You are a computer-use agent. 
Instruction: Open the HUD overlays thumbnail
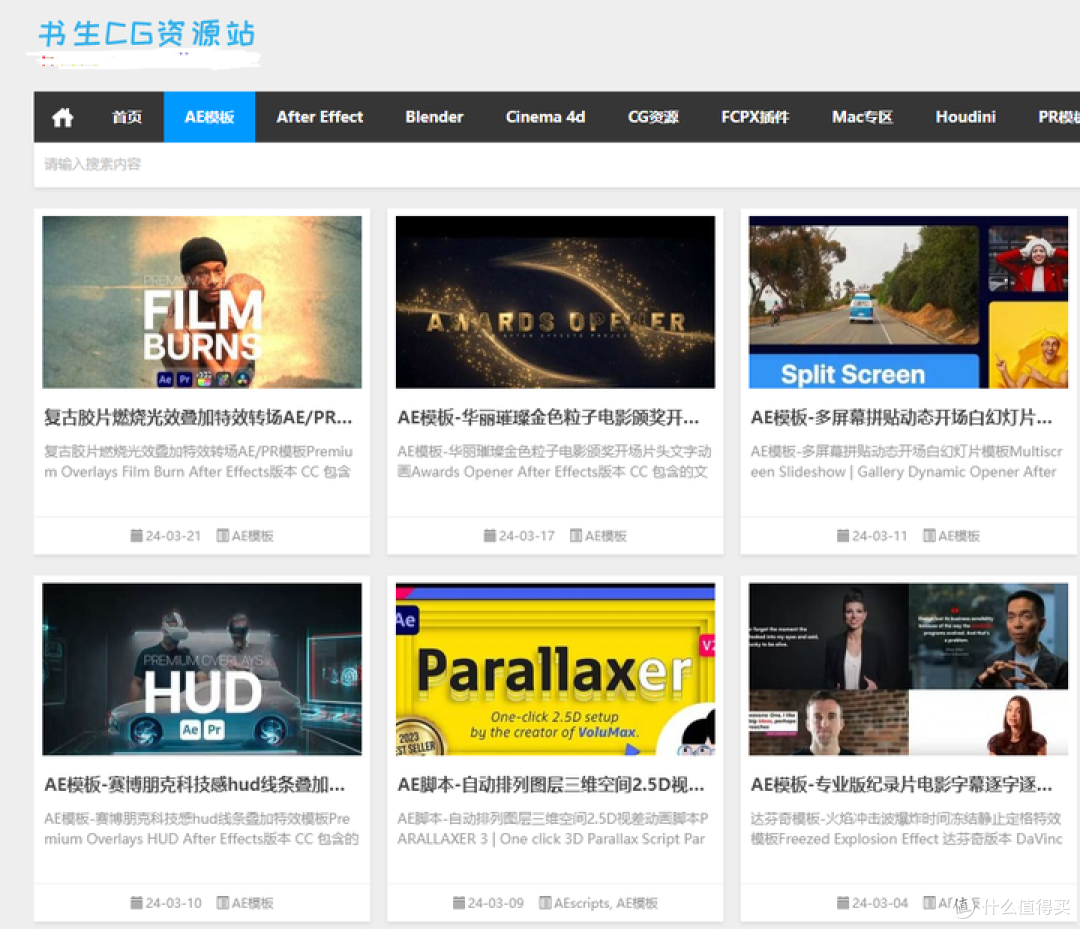click(202, 669)
